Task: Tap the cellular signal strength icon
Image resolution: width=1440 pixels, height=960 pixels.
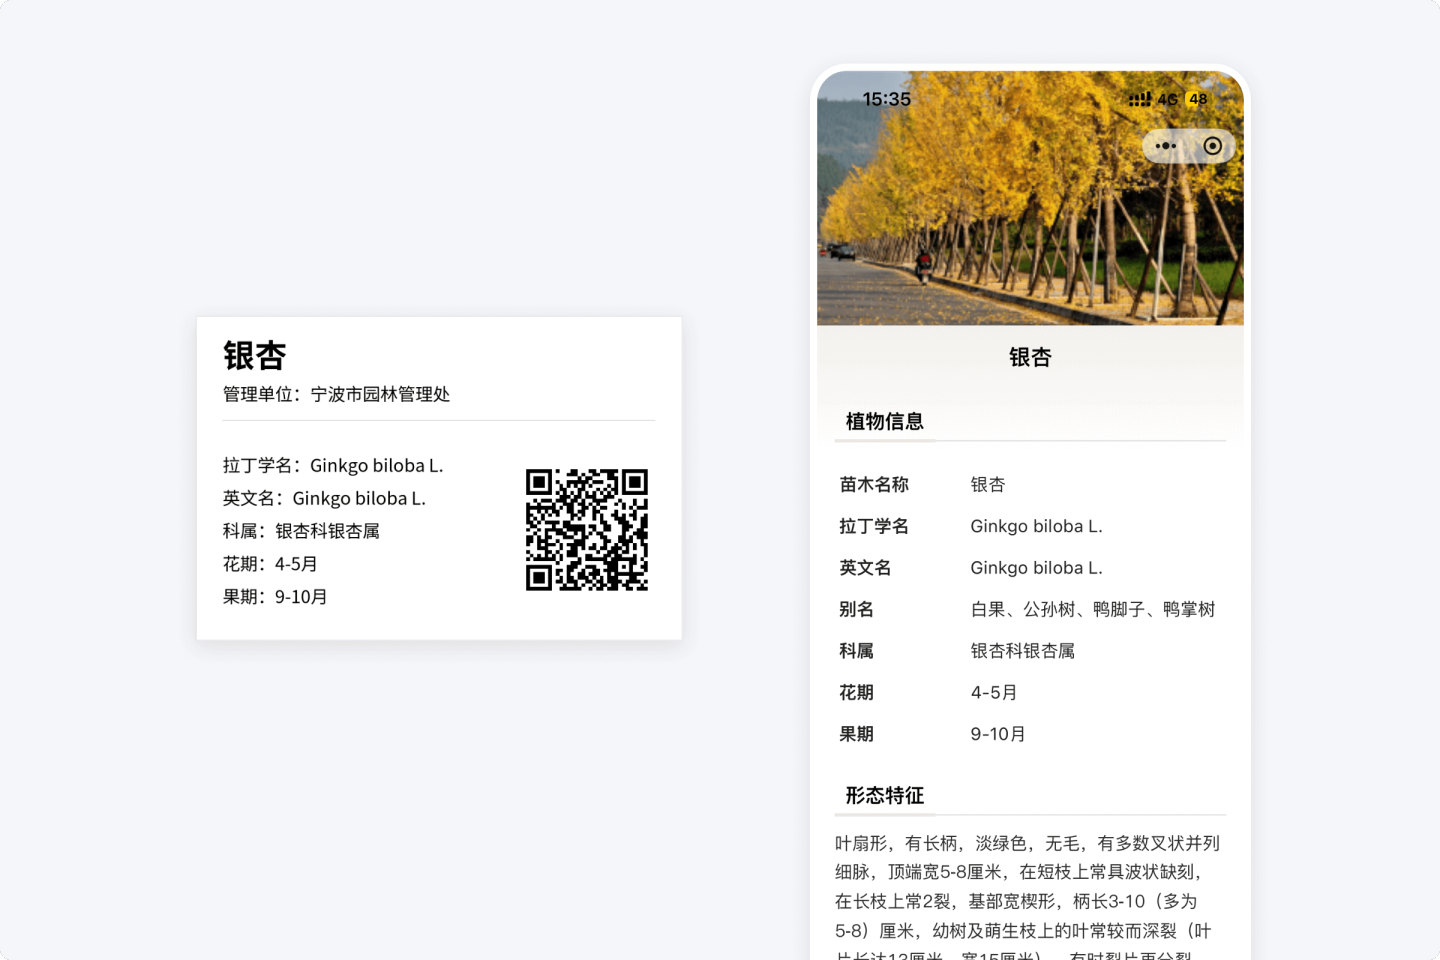Action: tap(1139, 99)
